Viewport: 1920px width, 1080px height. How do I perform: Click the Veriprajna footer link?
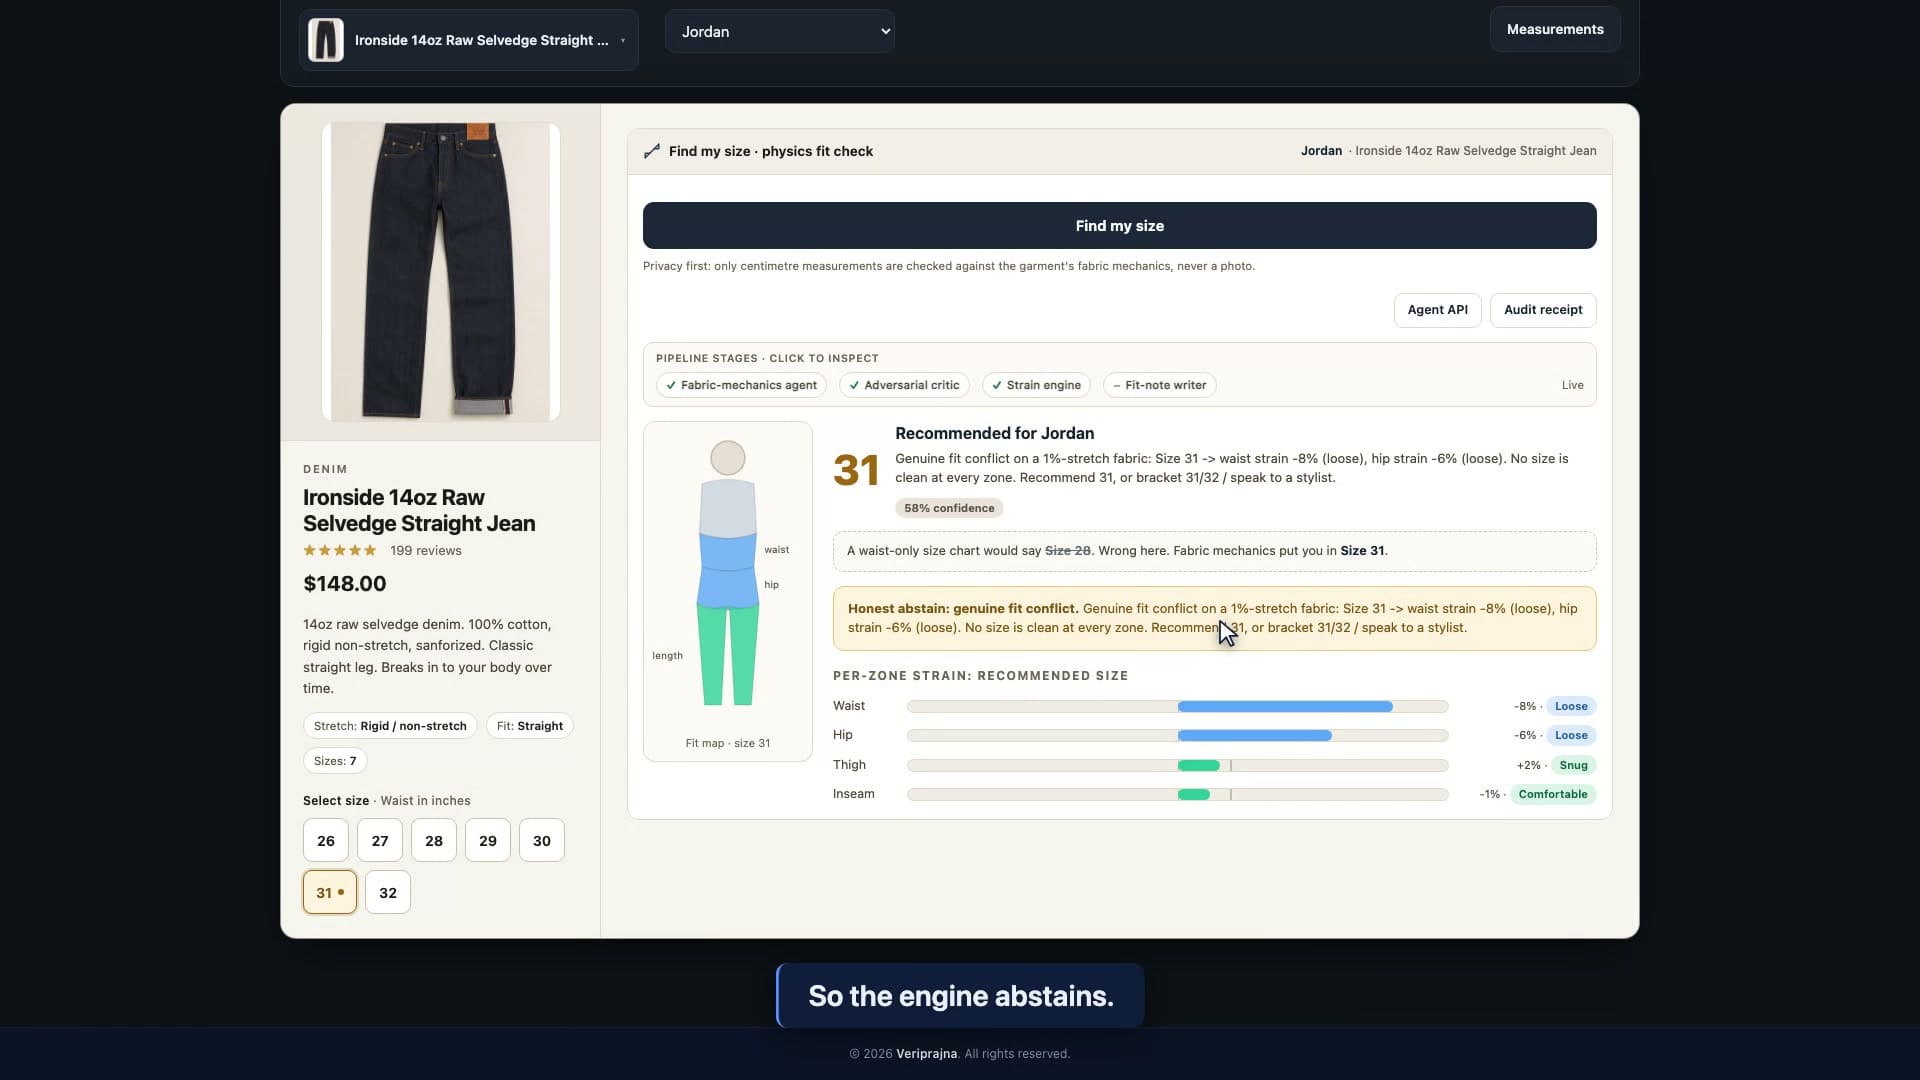point(926,1054)
